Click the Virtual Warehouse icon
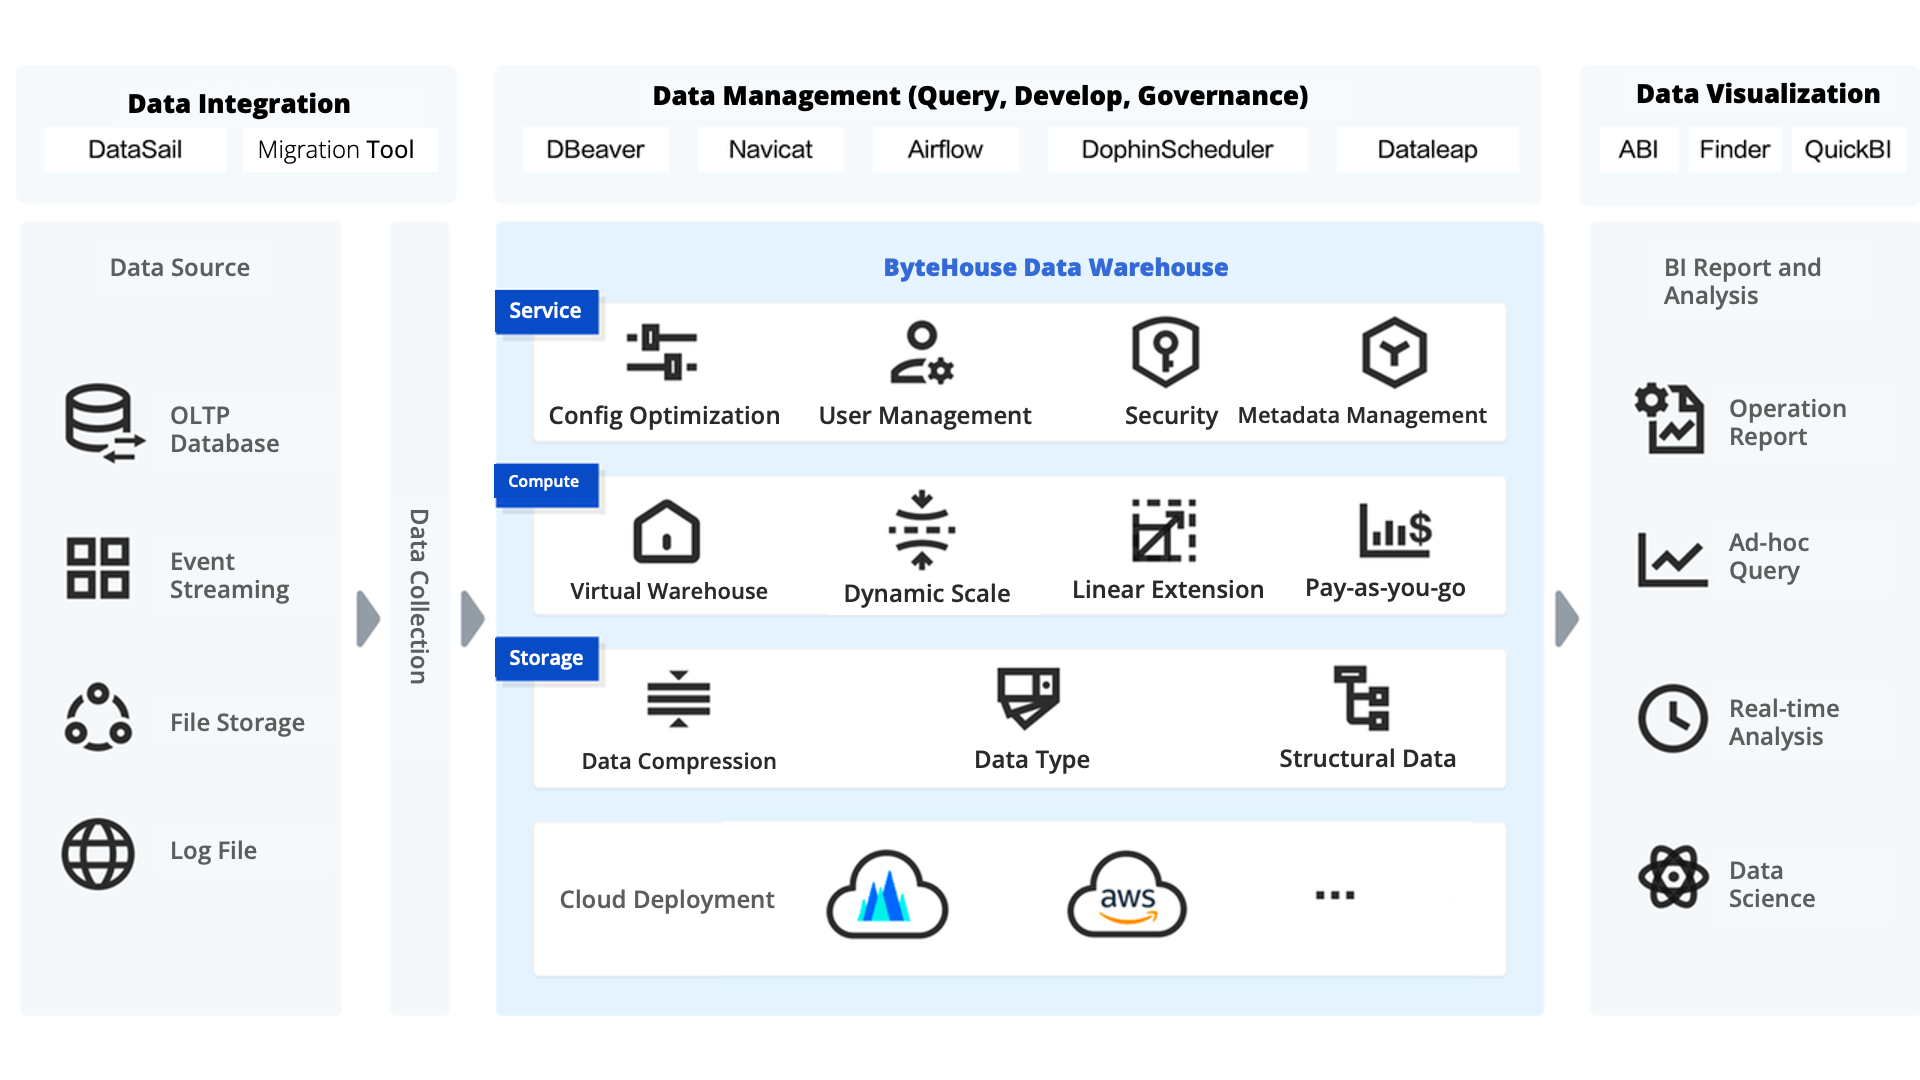 (667, 532)
